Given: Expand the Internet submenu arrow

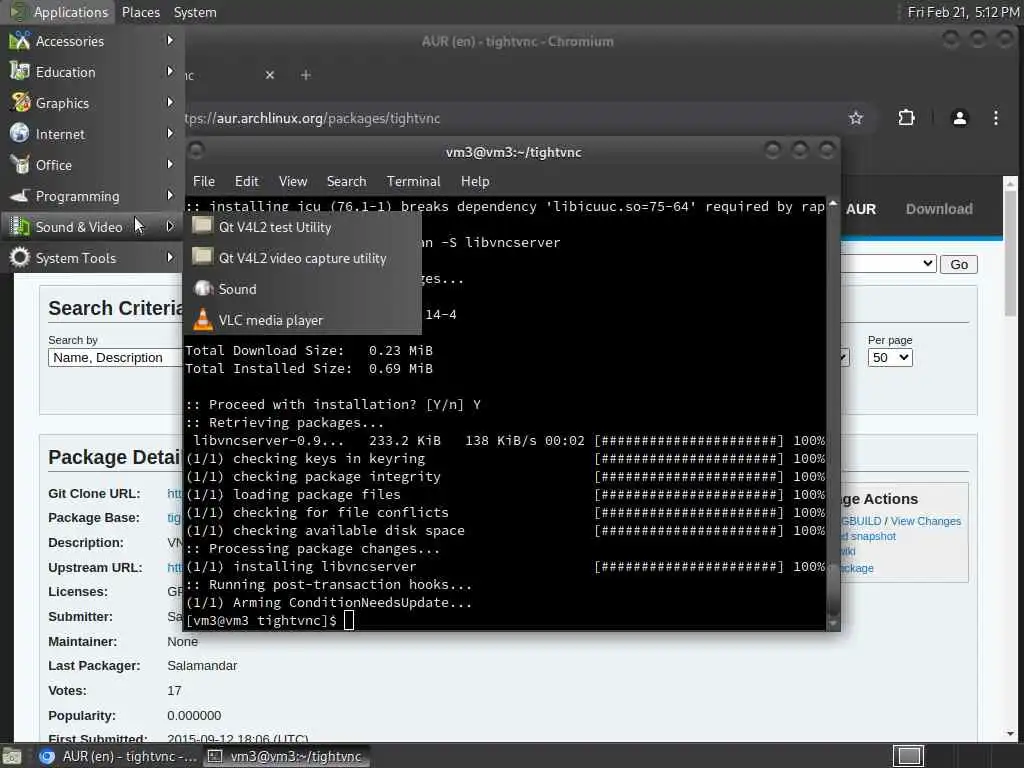Looking at the screenshot, I should (x=170, y=133).
